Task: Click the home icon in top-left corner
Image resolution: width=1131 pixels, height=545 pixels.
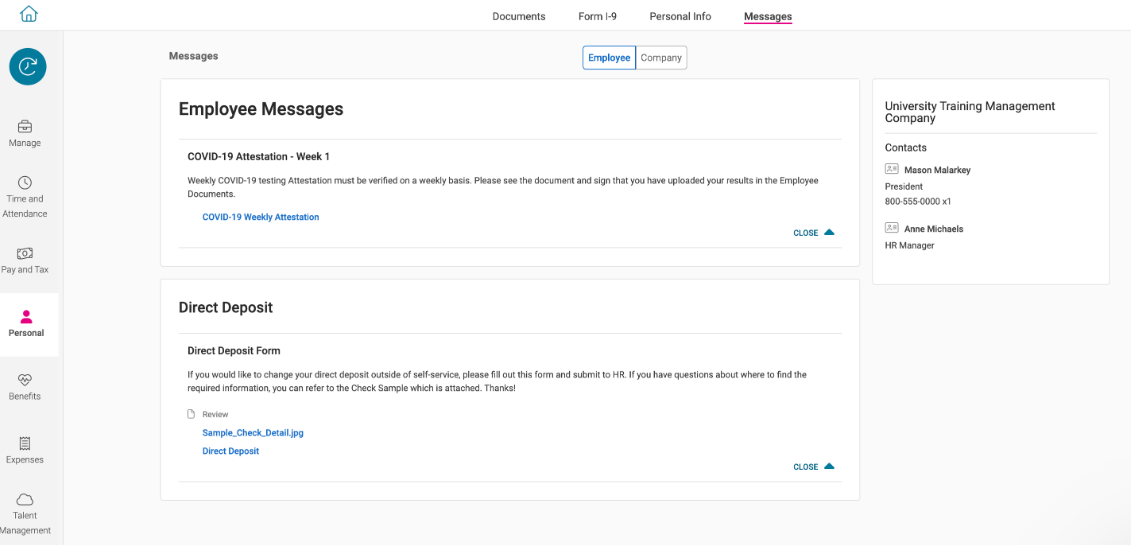Action: pyautogui.click(x=28, y=14)
